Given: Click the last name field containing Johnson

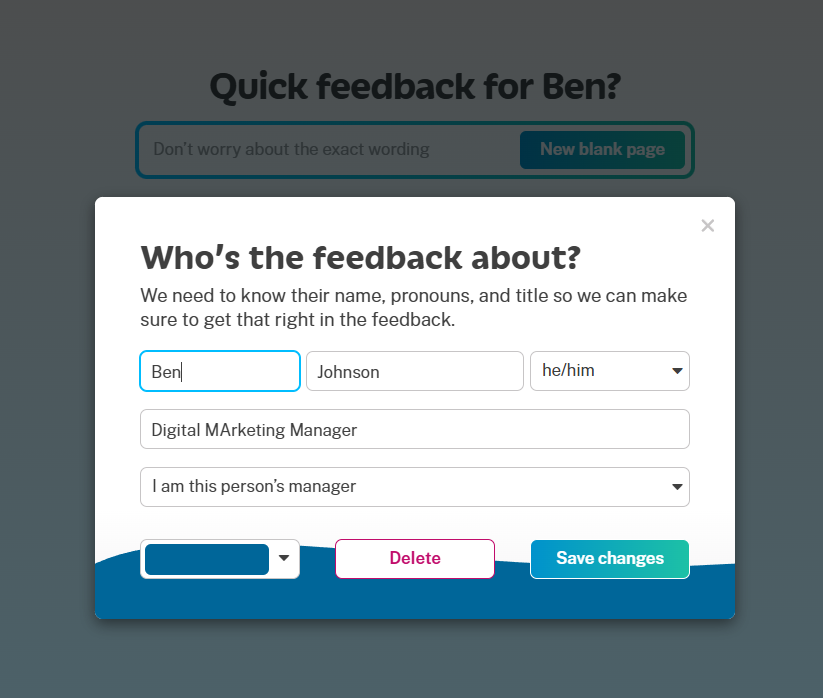Looking at the screenshot, I should [414, 371].
